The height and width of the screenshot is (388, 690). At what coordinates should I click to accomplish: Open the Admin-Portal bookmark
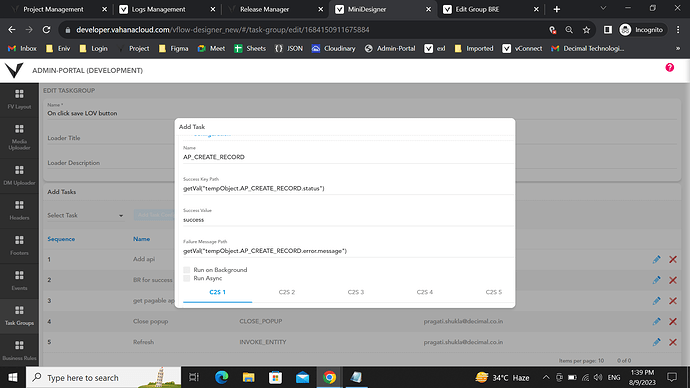[x=390, y=48]
